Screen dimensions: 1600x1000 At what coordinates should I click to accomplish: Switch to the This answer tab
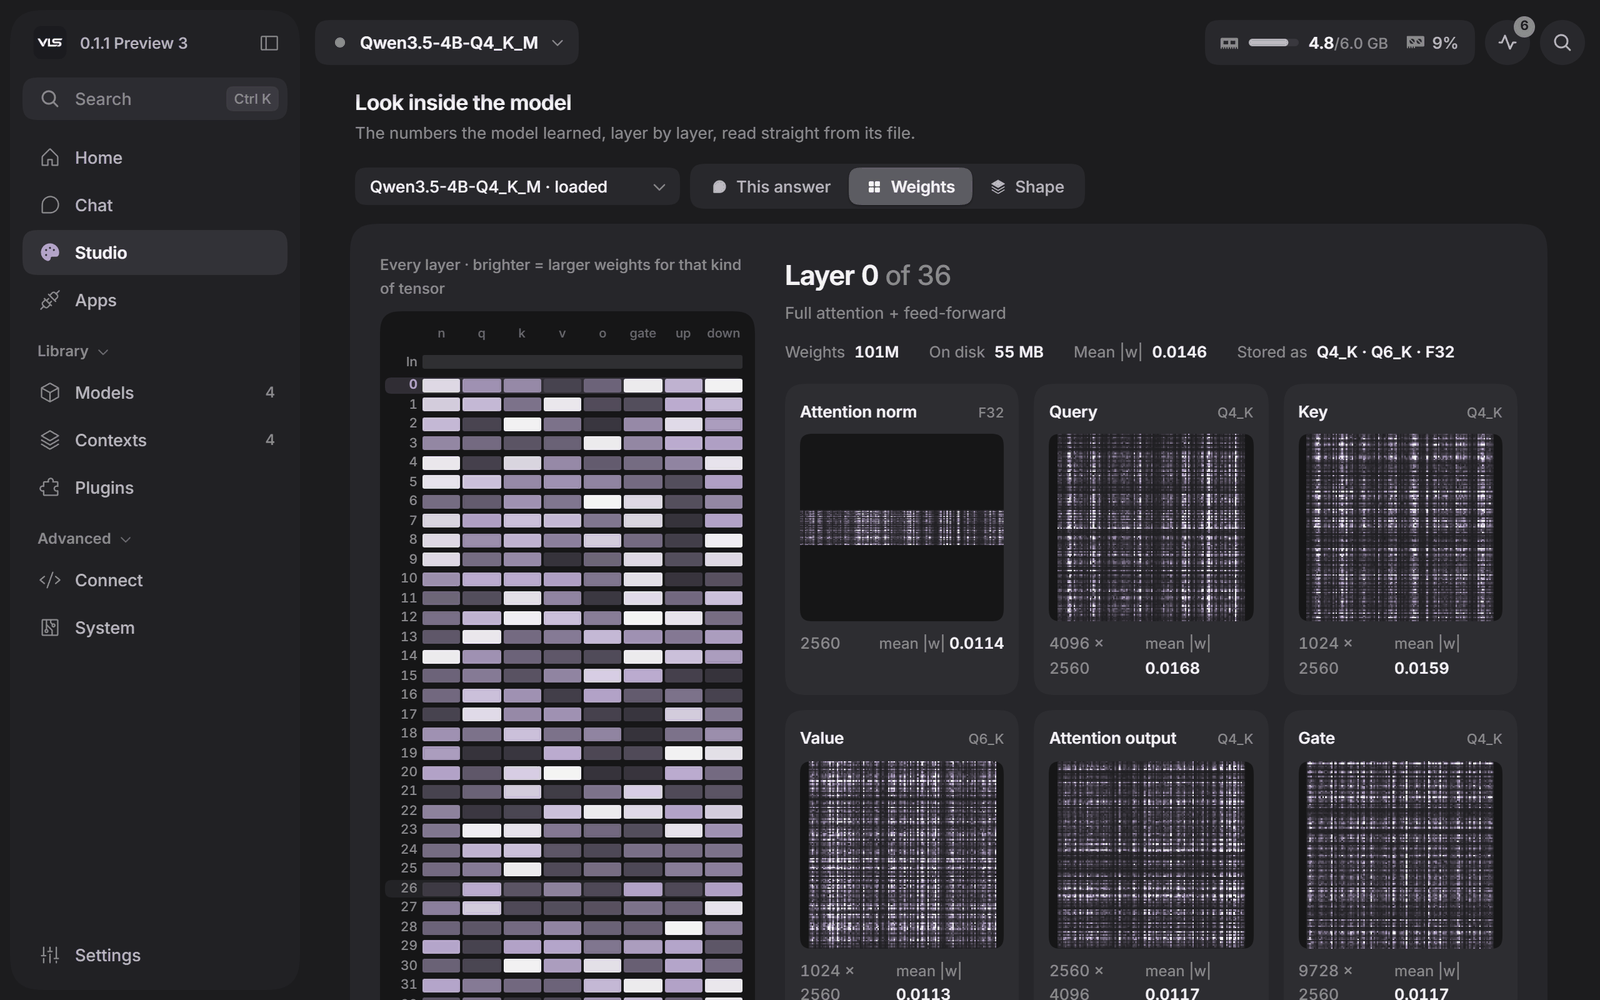771,187
